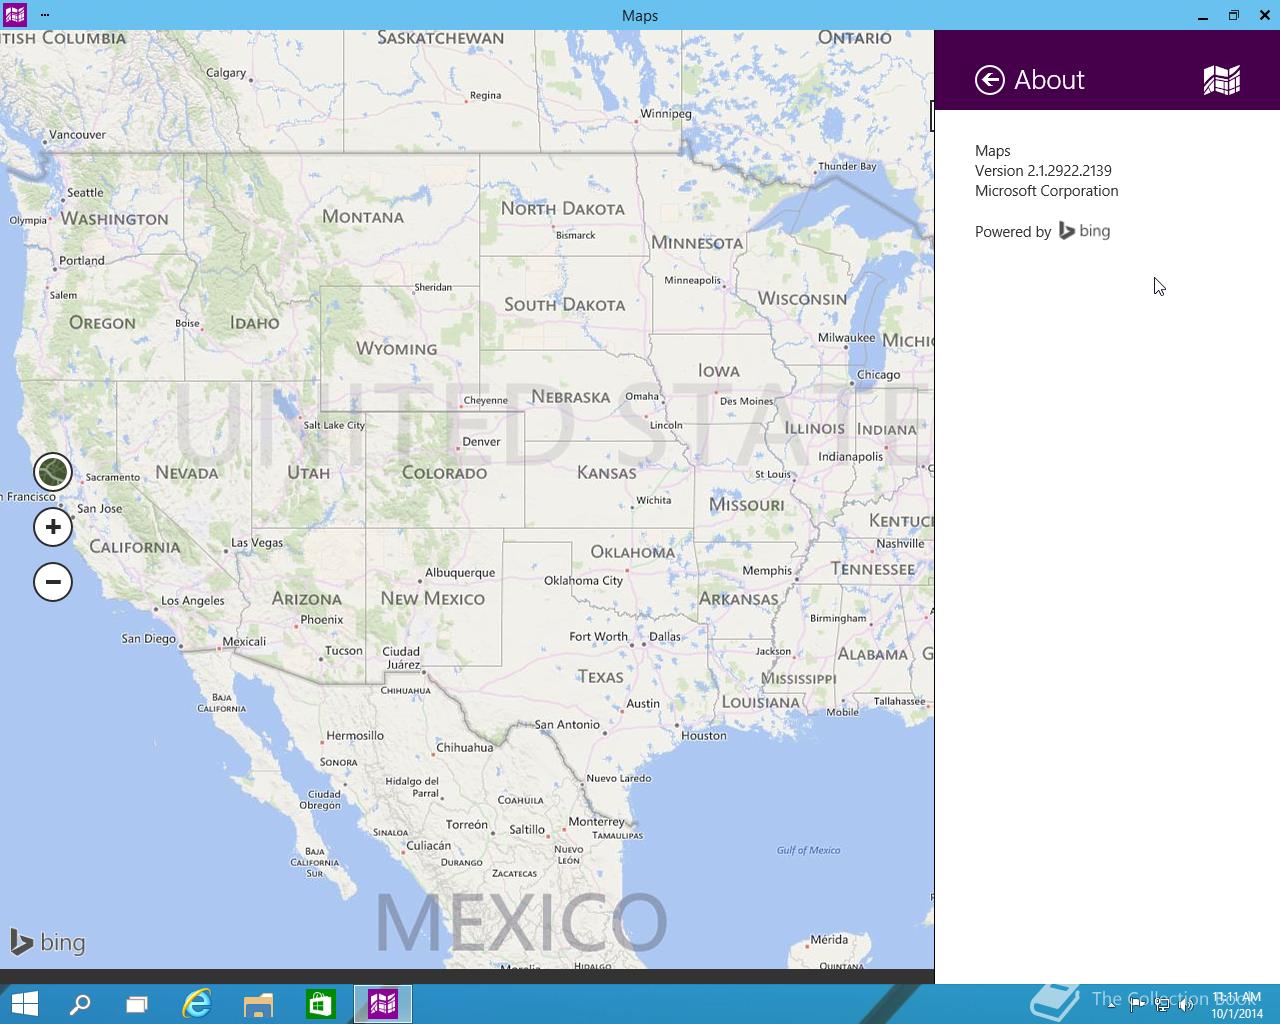The height and width of the screenshot is (1024, 1280).
Task: Zoom in with the plus button
Action: [x=53, y=527]
